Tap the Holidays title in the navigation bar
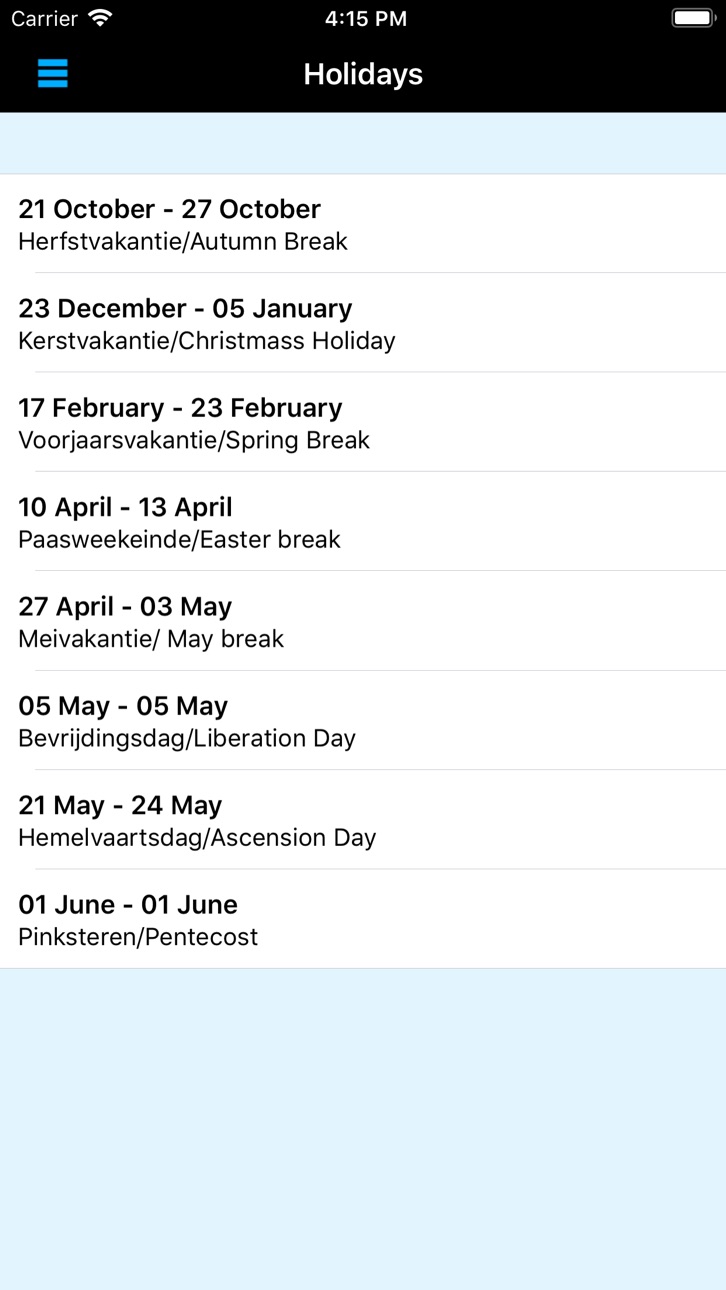 pos(363,74)
